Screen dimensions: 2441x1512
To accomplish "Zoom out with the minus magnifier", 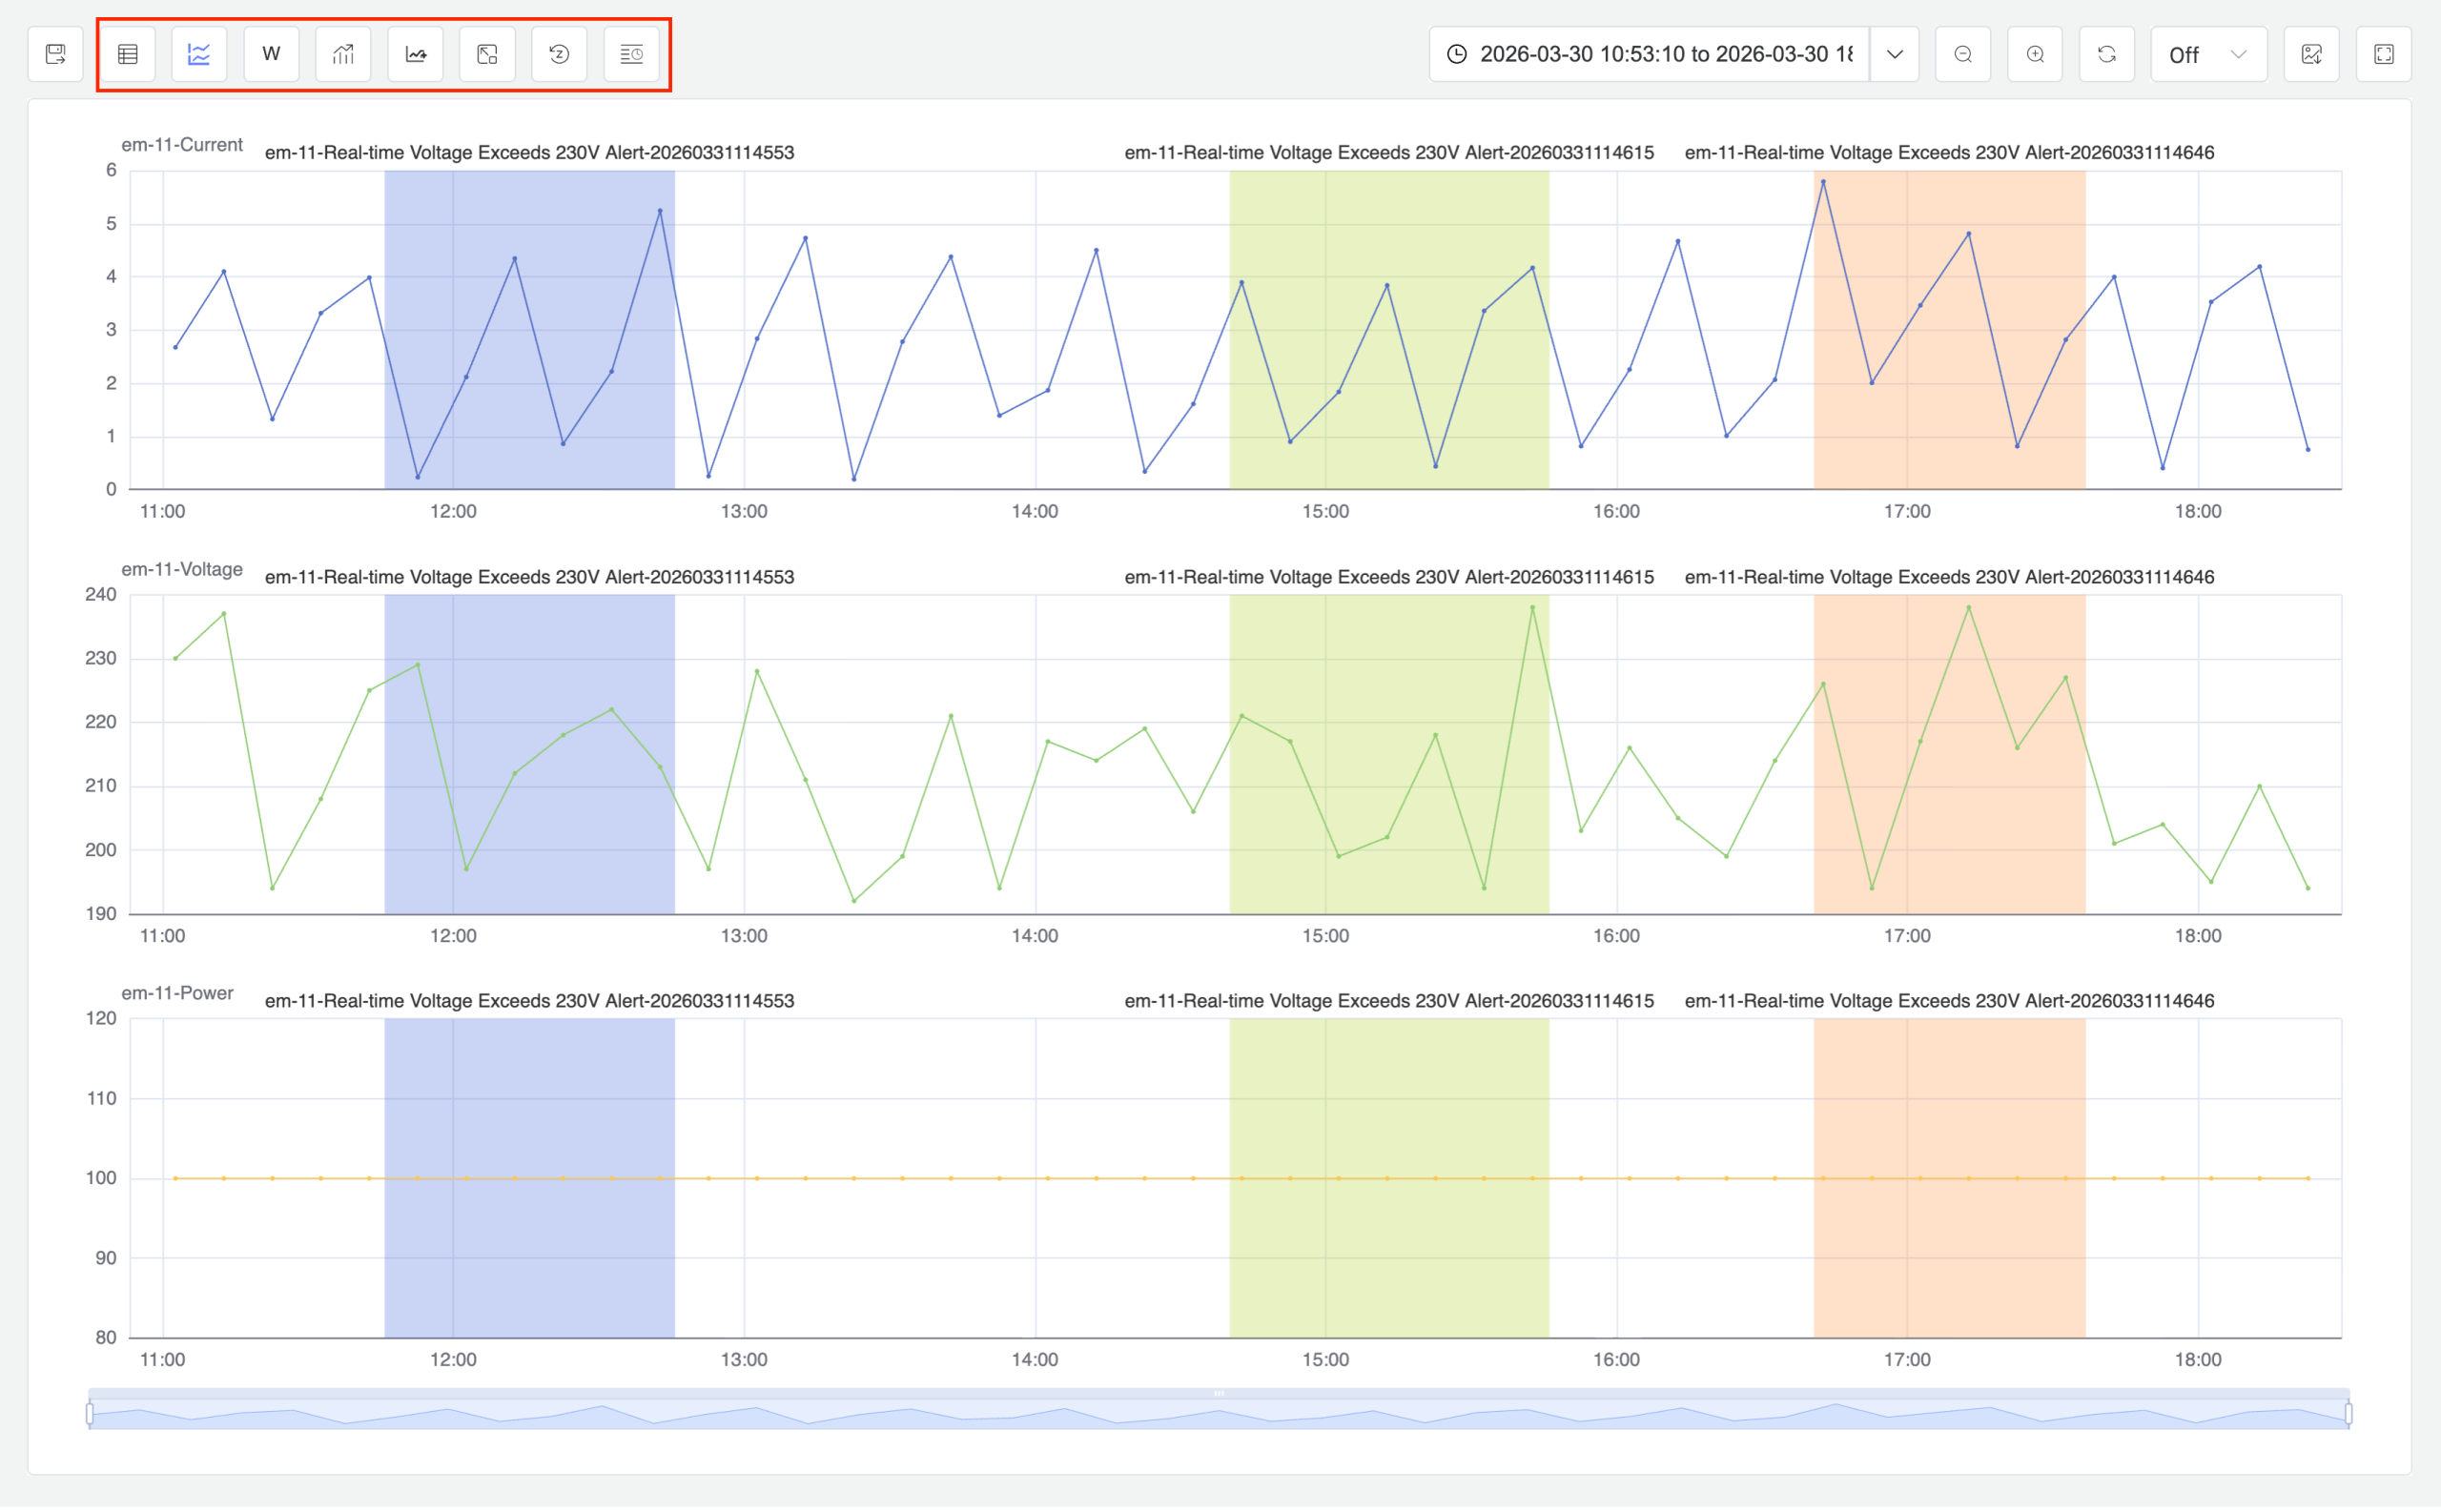I will tap(1963, 54).
